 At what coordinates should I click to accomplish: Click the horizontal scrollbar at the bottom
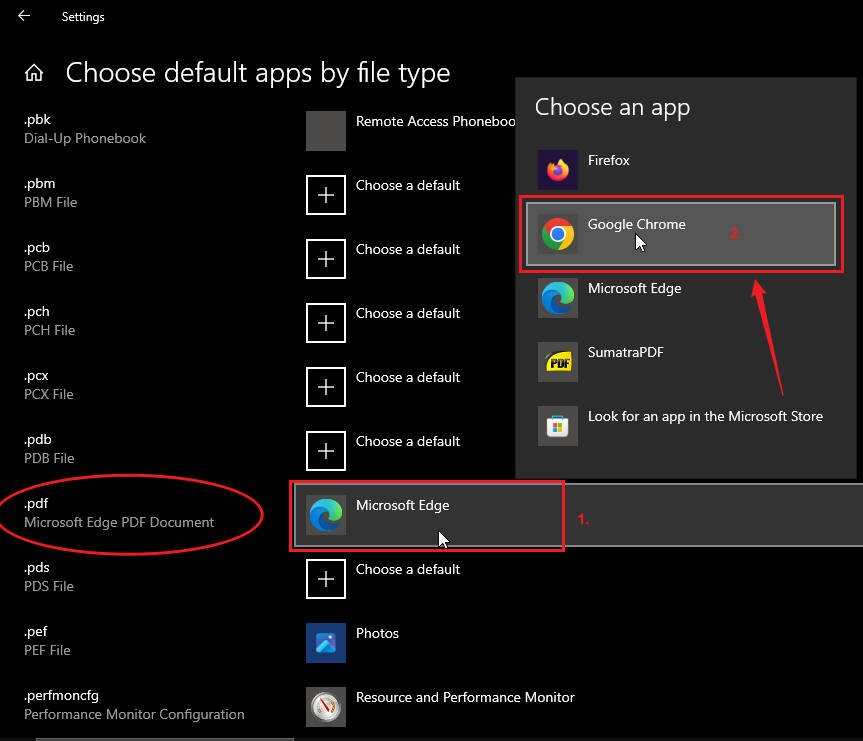pos(165,739)
